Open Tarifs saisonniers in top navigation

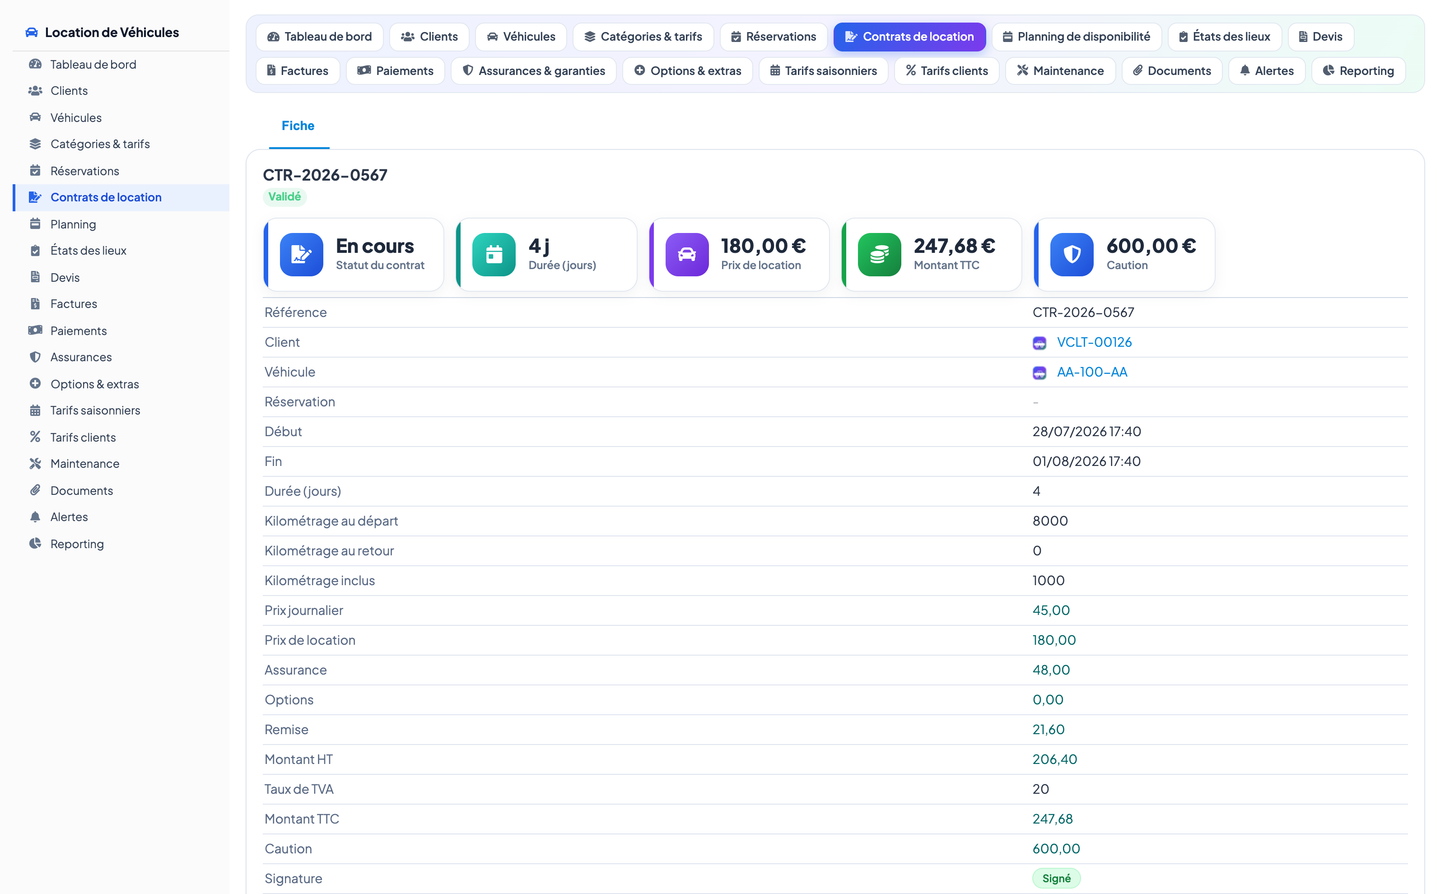[x=823, y=71]
